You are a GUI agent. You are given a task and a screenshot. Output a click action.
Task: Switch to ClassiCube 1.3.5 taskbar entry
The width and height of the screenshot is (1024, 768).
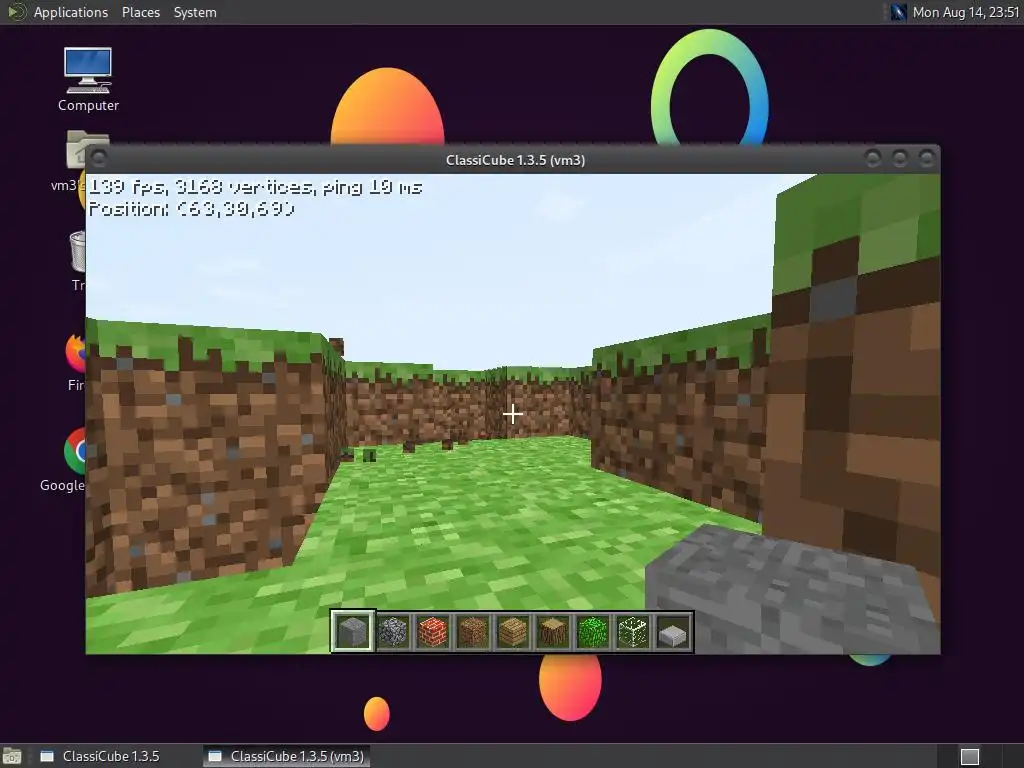110,756
